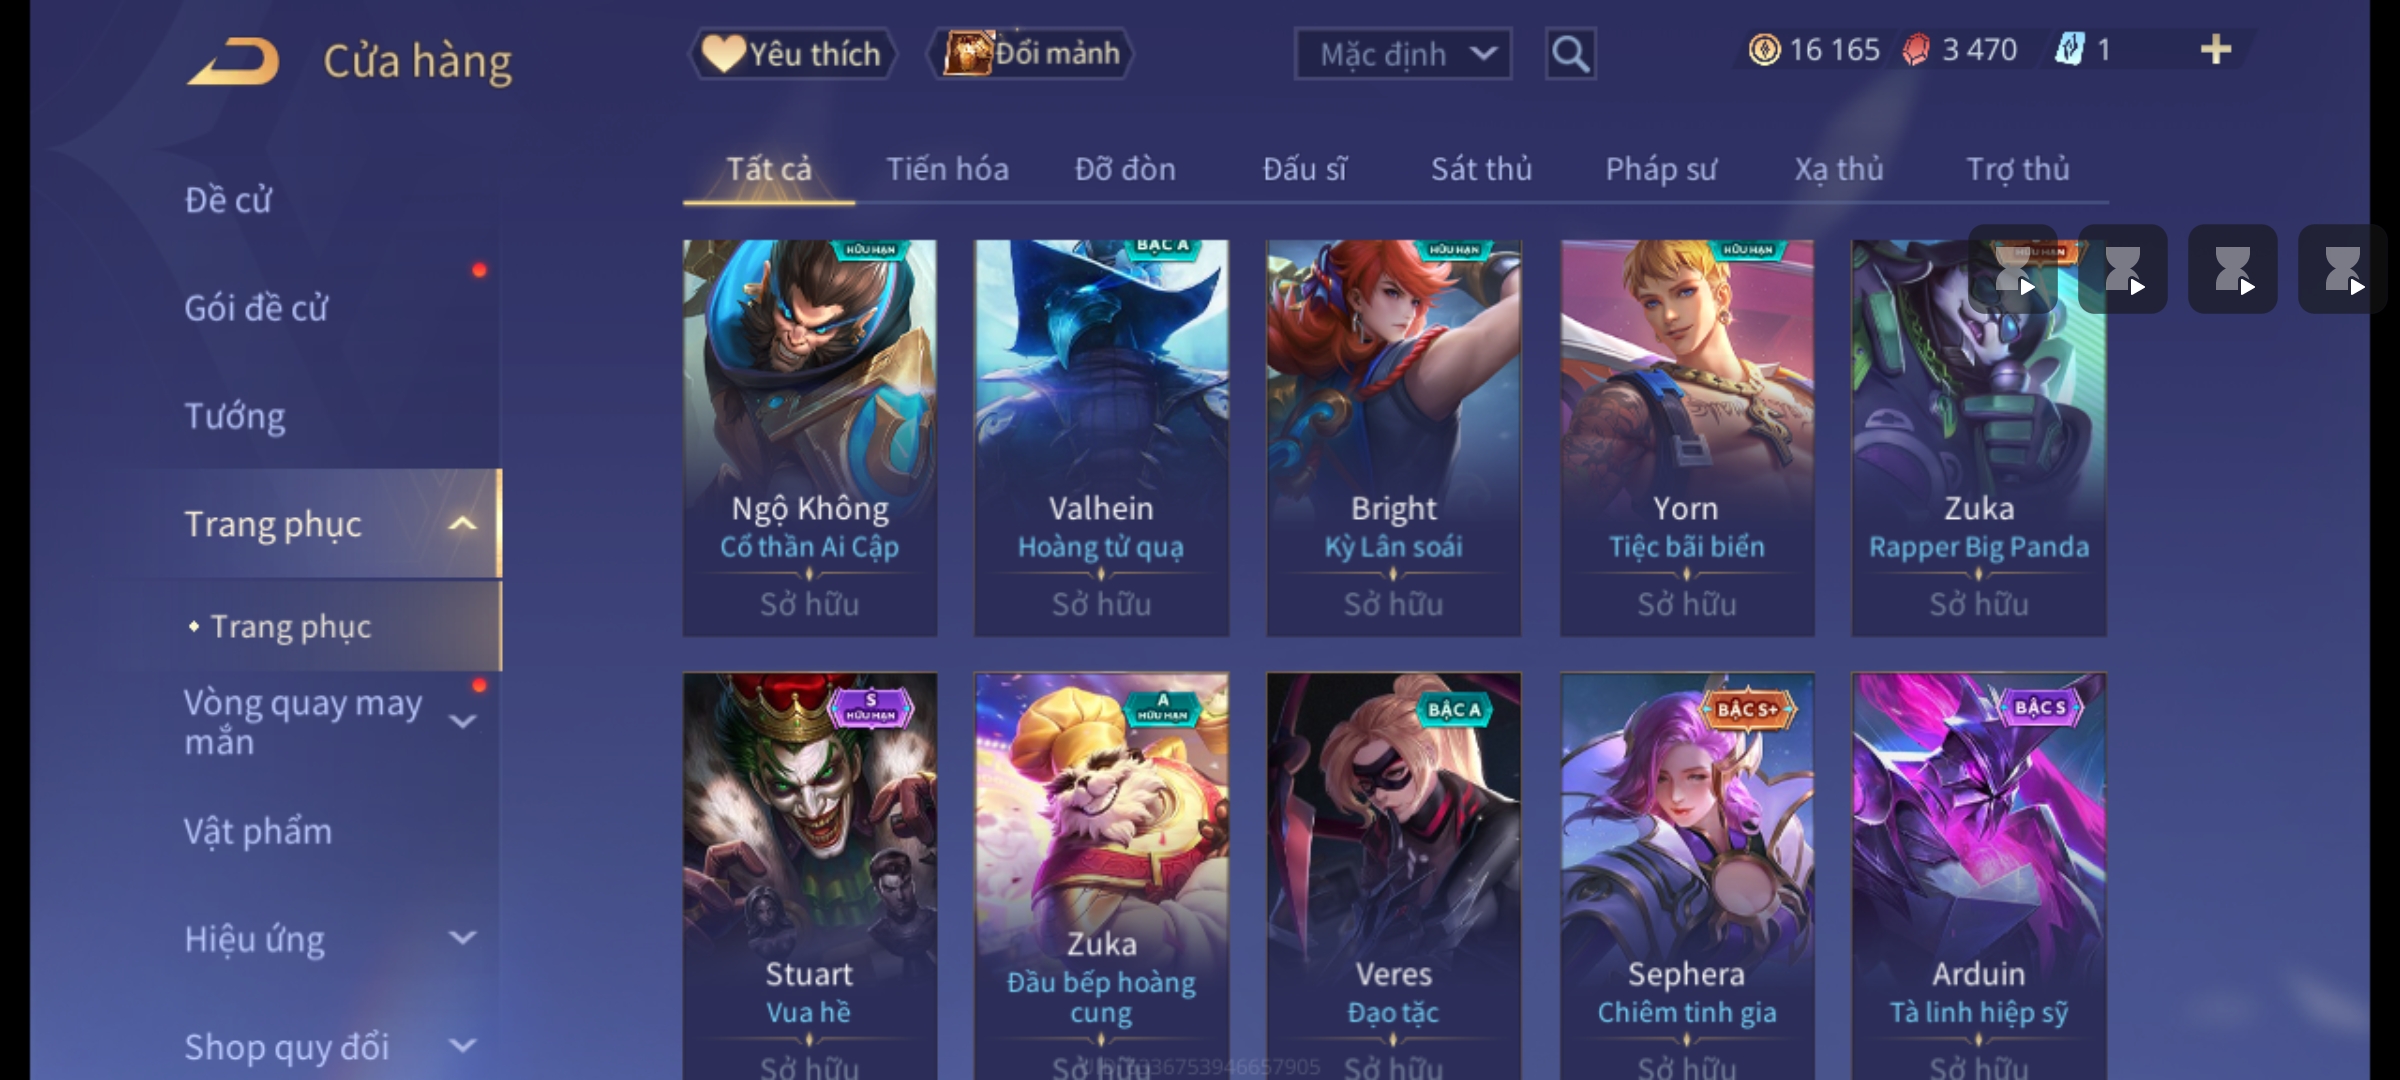
Task: Tap the plus icon to add currency
Action: pyautogui.click(x=2216, y=49)
